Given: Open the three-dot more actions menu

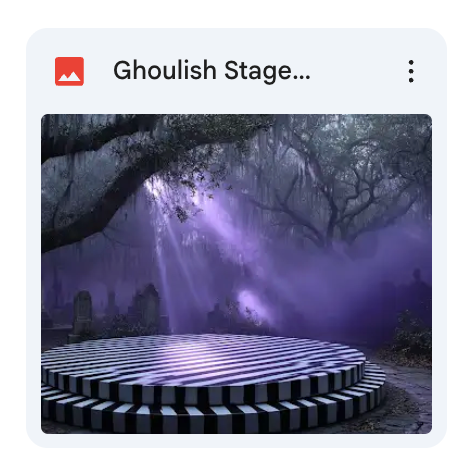Looking at the screenshot, I should pos(411,71).
